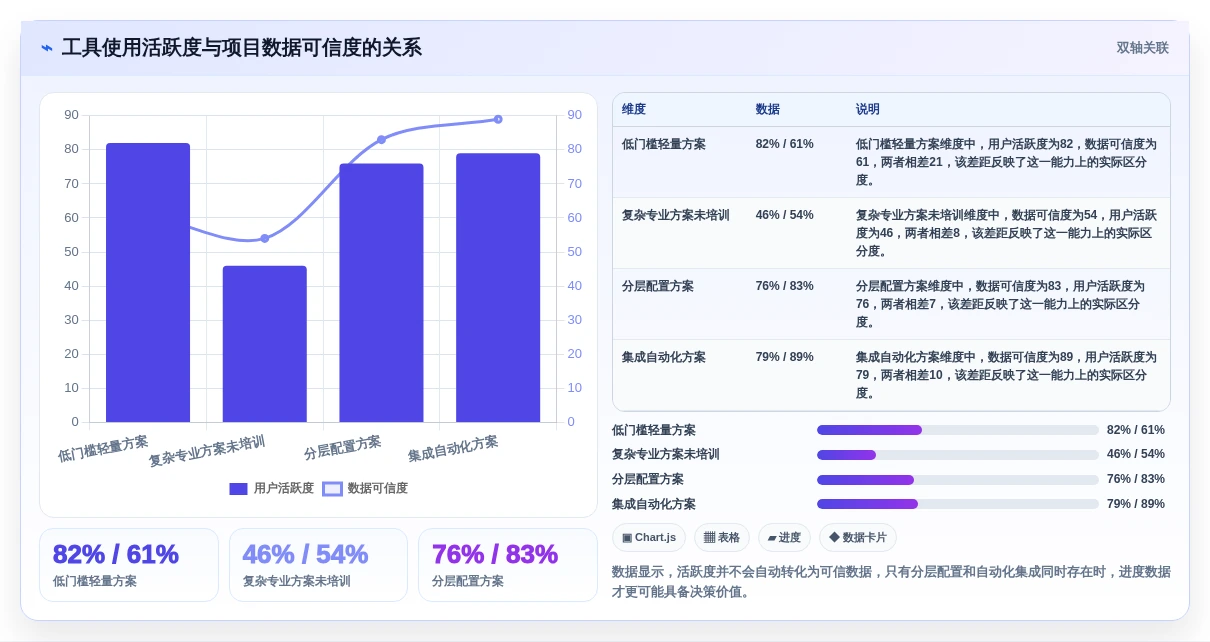Click description text for 低门槛轻量方案 row
The width and height of the screenshot is (1210, 642).
(x=1006, y=162)
